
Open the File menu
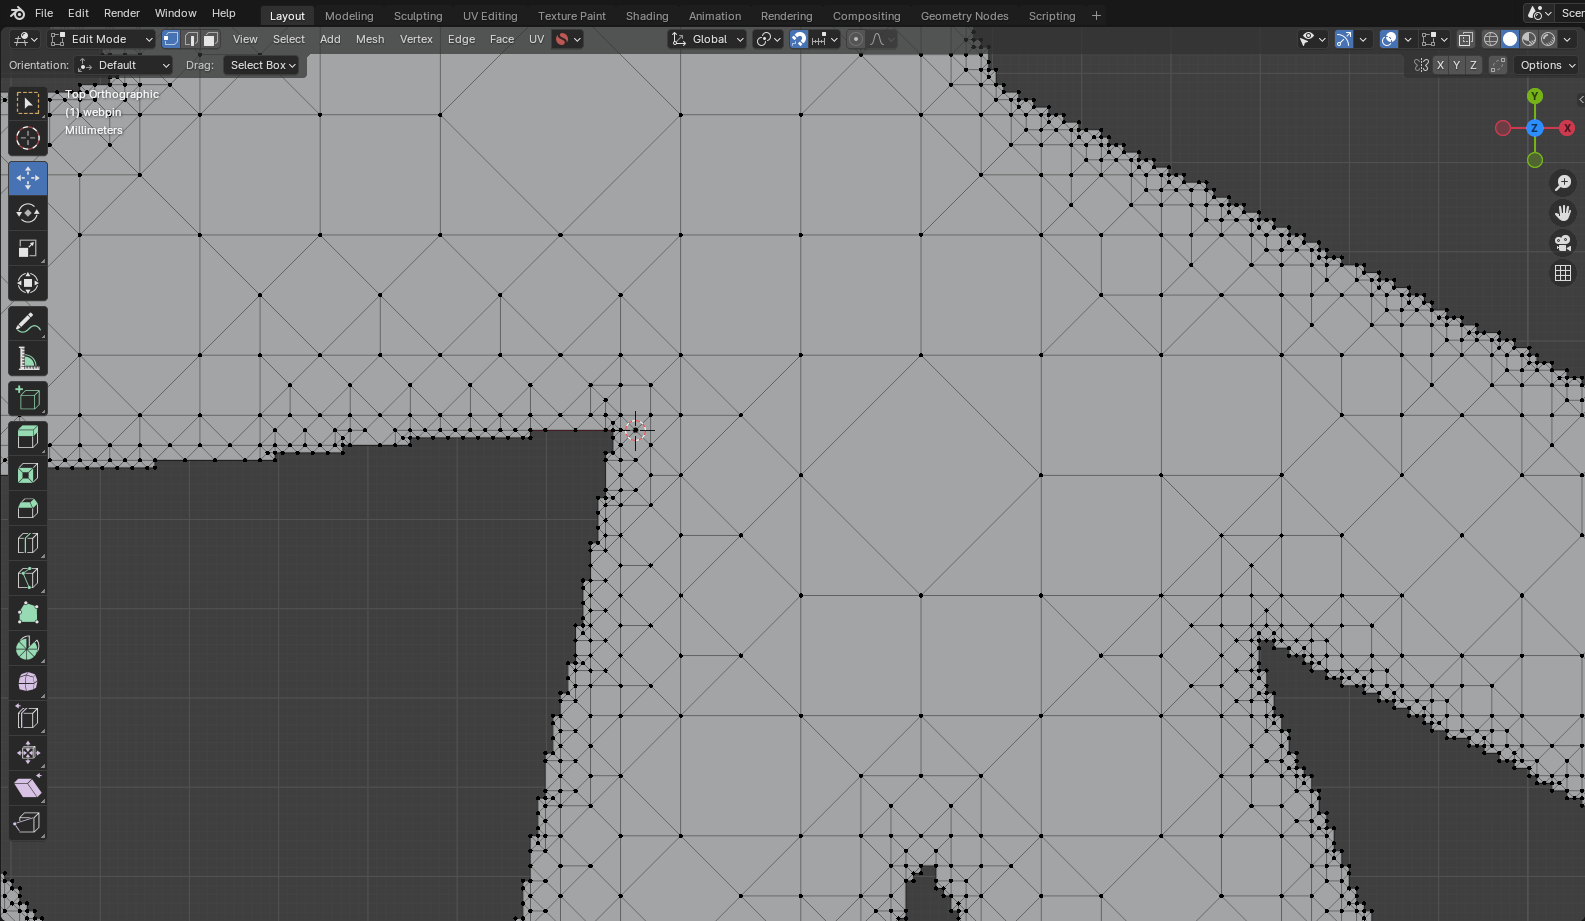[x=44, y=13]
